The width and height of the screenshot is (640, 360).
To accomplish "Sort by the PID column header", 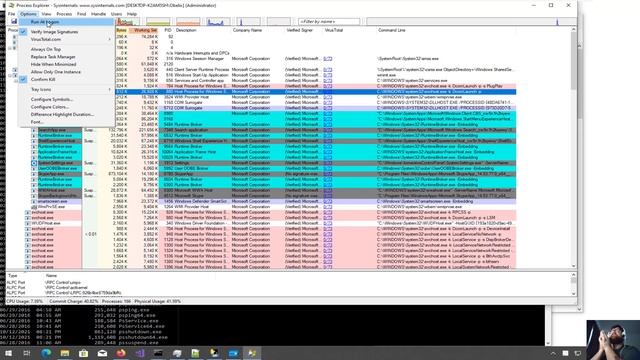I will tap(168, 30).
